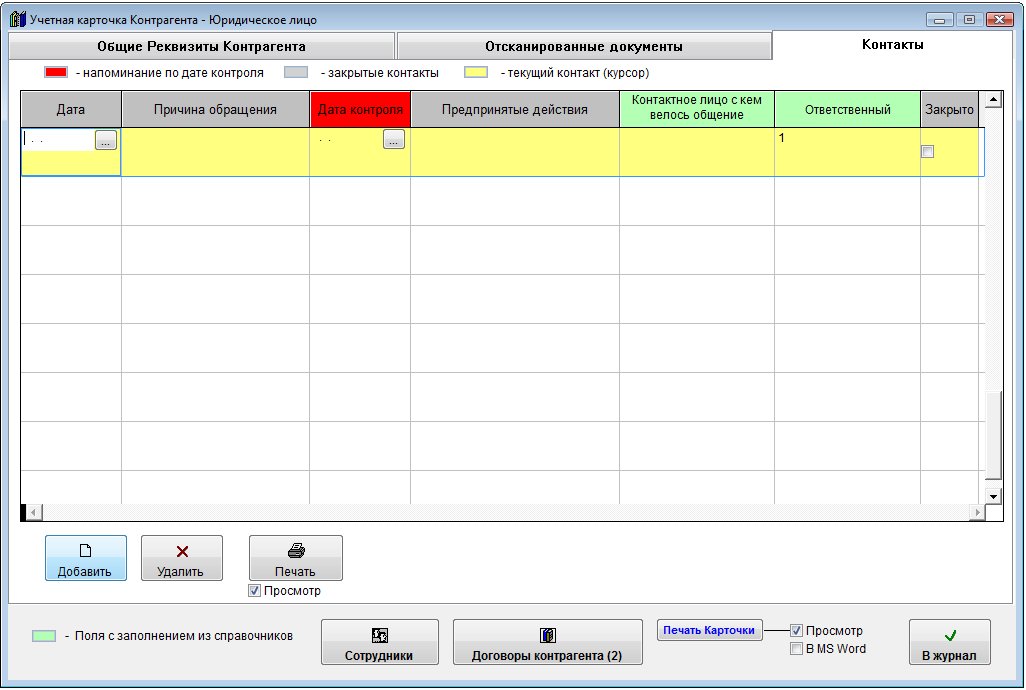Minimize the Учетная карточка window

point(940,20)
